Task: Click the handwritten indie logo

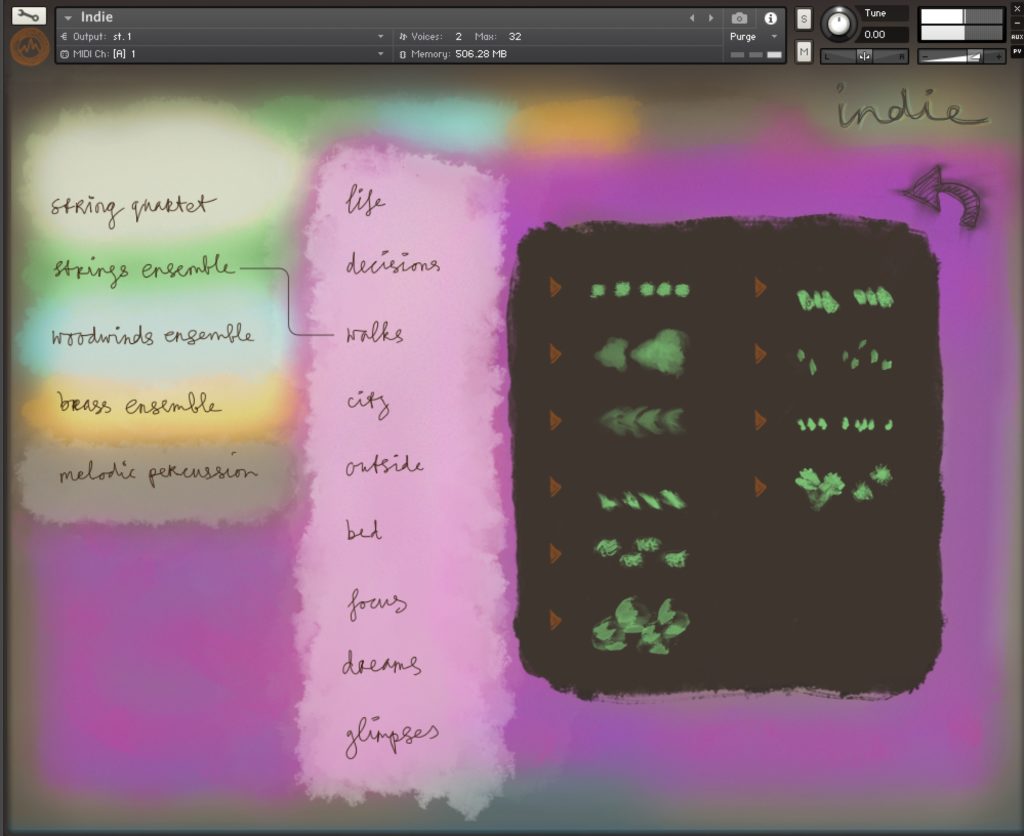Action: click(x=910, y=107)
